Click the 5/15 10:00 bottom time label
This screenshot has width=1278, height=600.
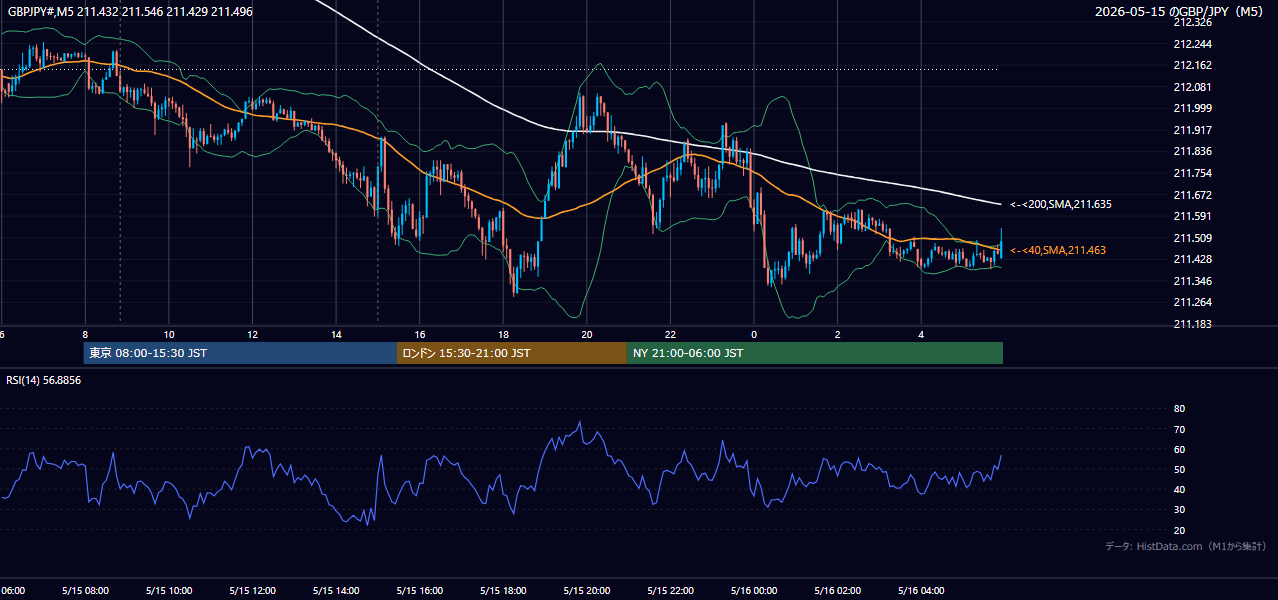point(168,590)
